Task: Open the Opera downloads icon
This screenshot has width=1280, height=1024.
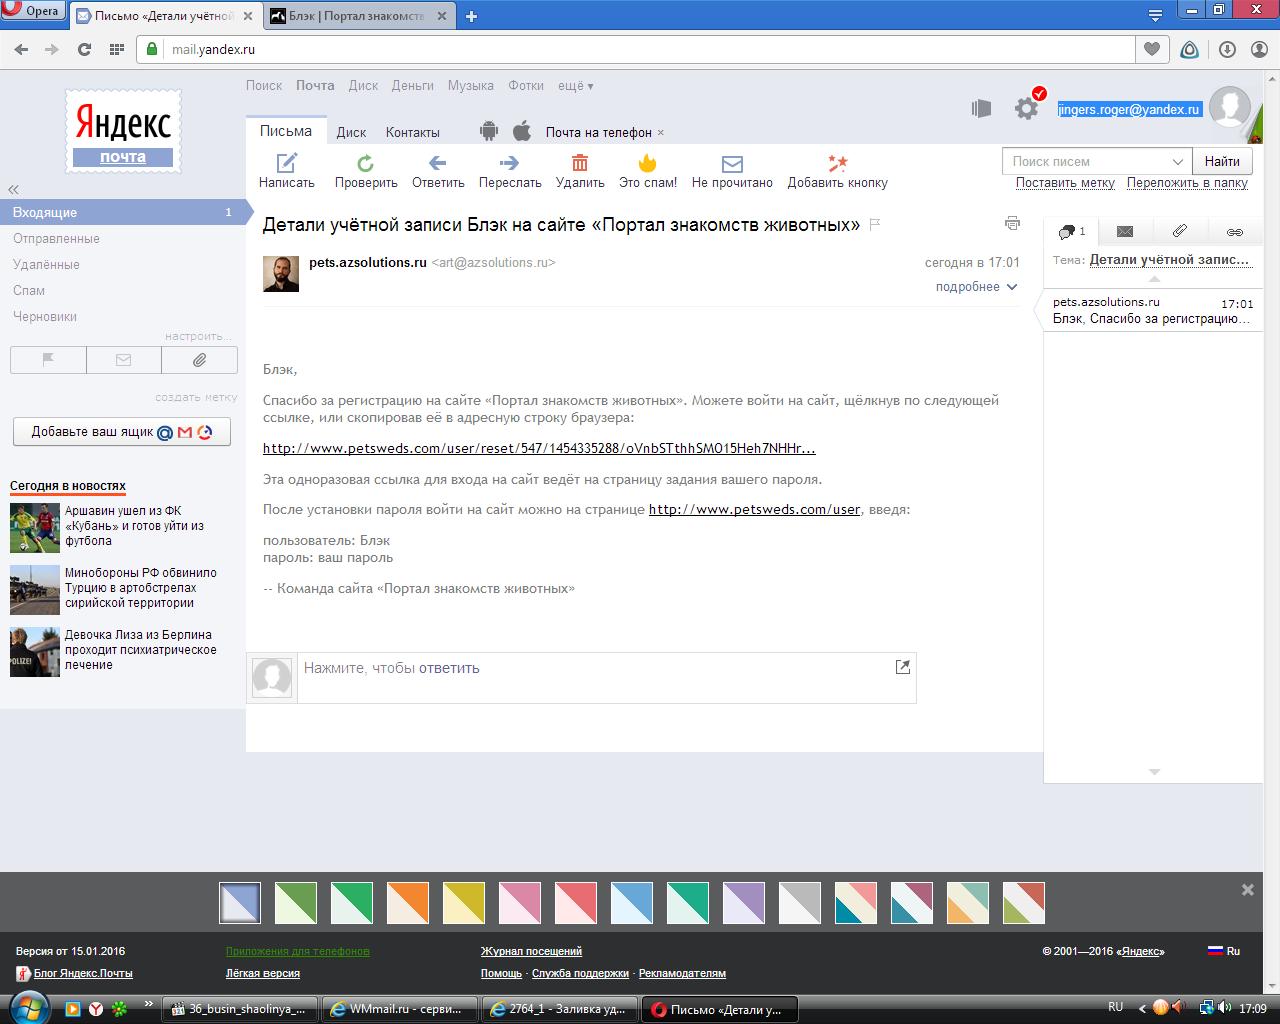Action: click(1228, 49)
